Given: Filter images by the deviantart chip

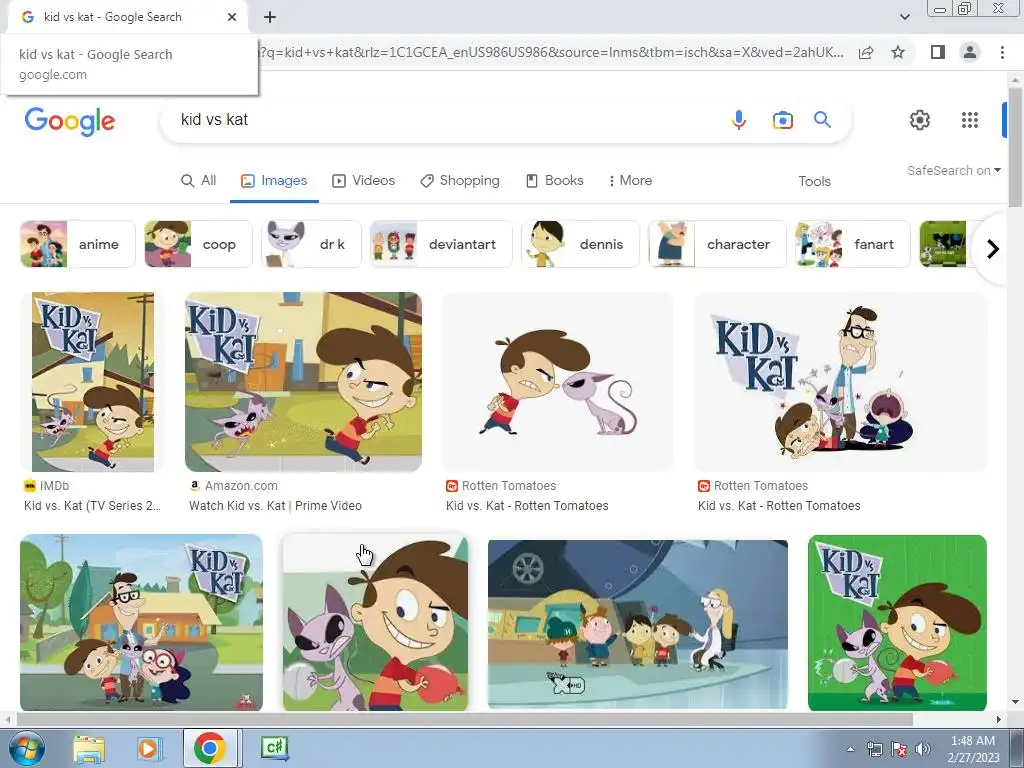Looking at the screenshot, I should click(441, 244).
